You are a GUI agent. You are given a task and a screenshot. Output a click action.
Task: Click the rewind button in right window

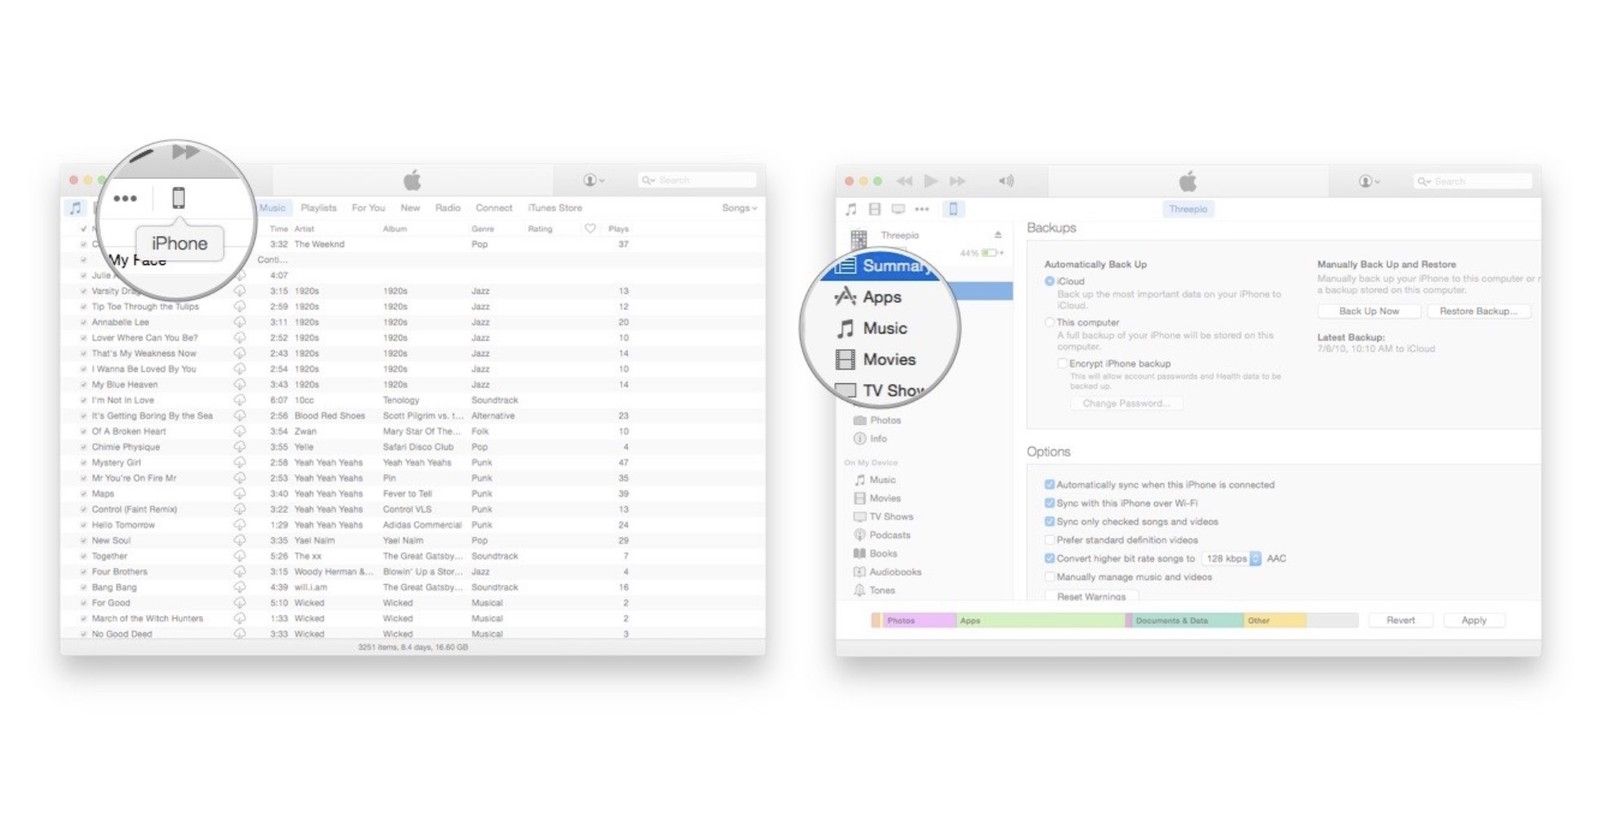coord(904,181)
